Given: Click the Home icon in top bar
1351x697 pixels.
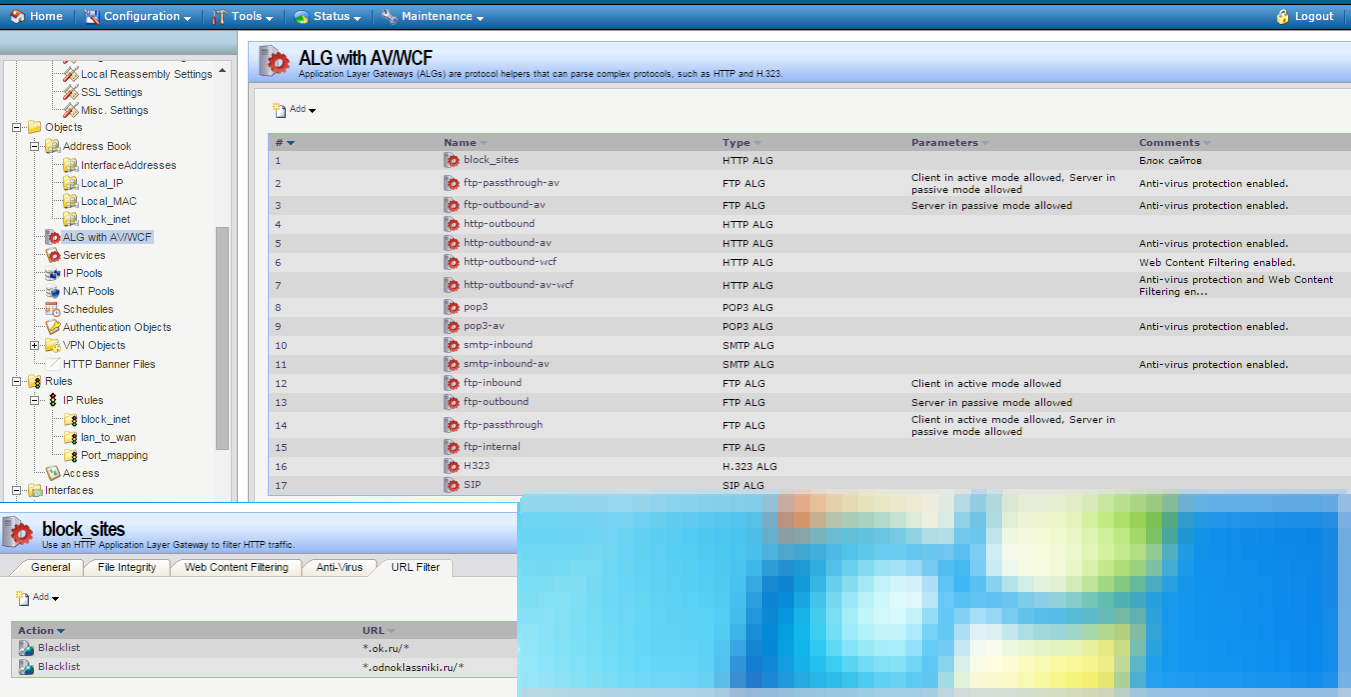Looking at the screenshot, I should pos(17,16).
